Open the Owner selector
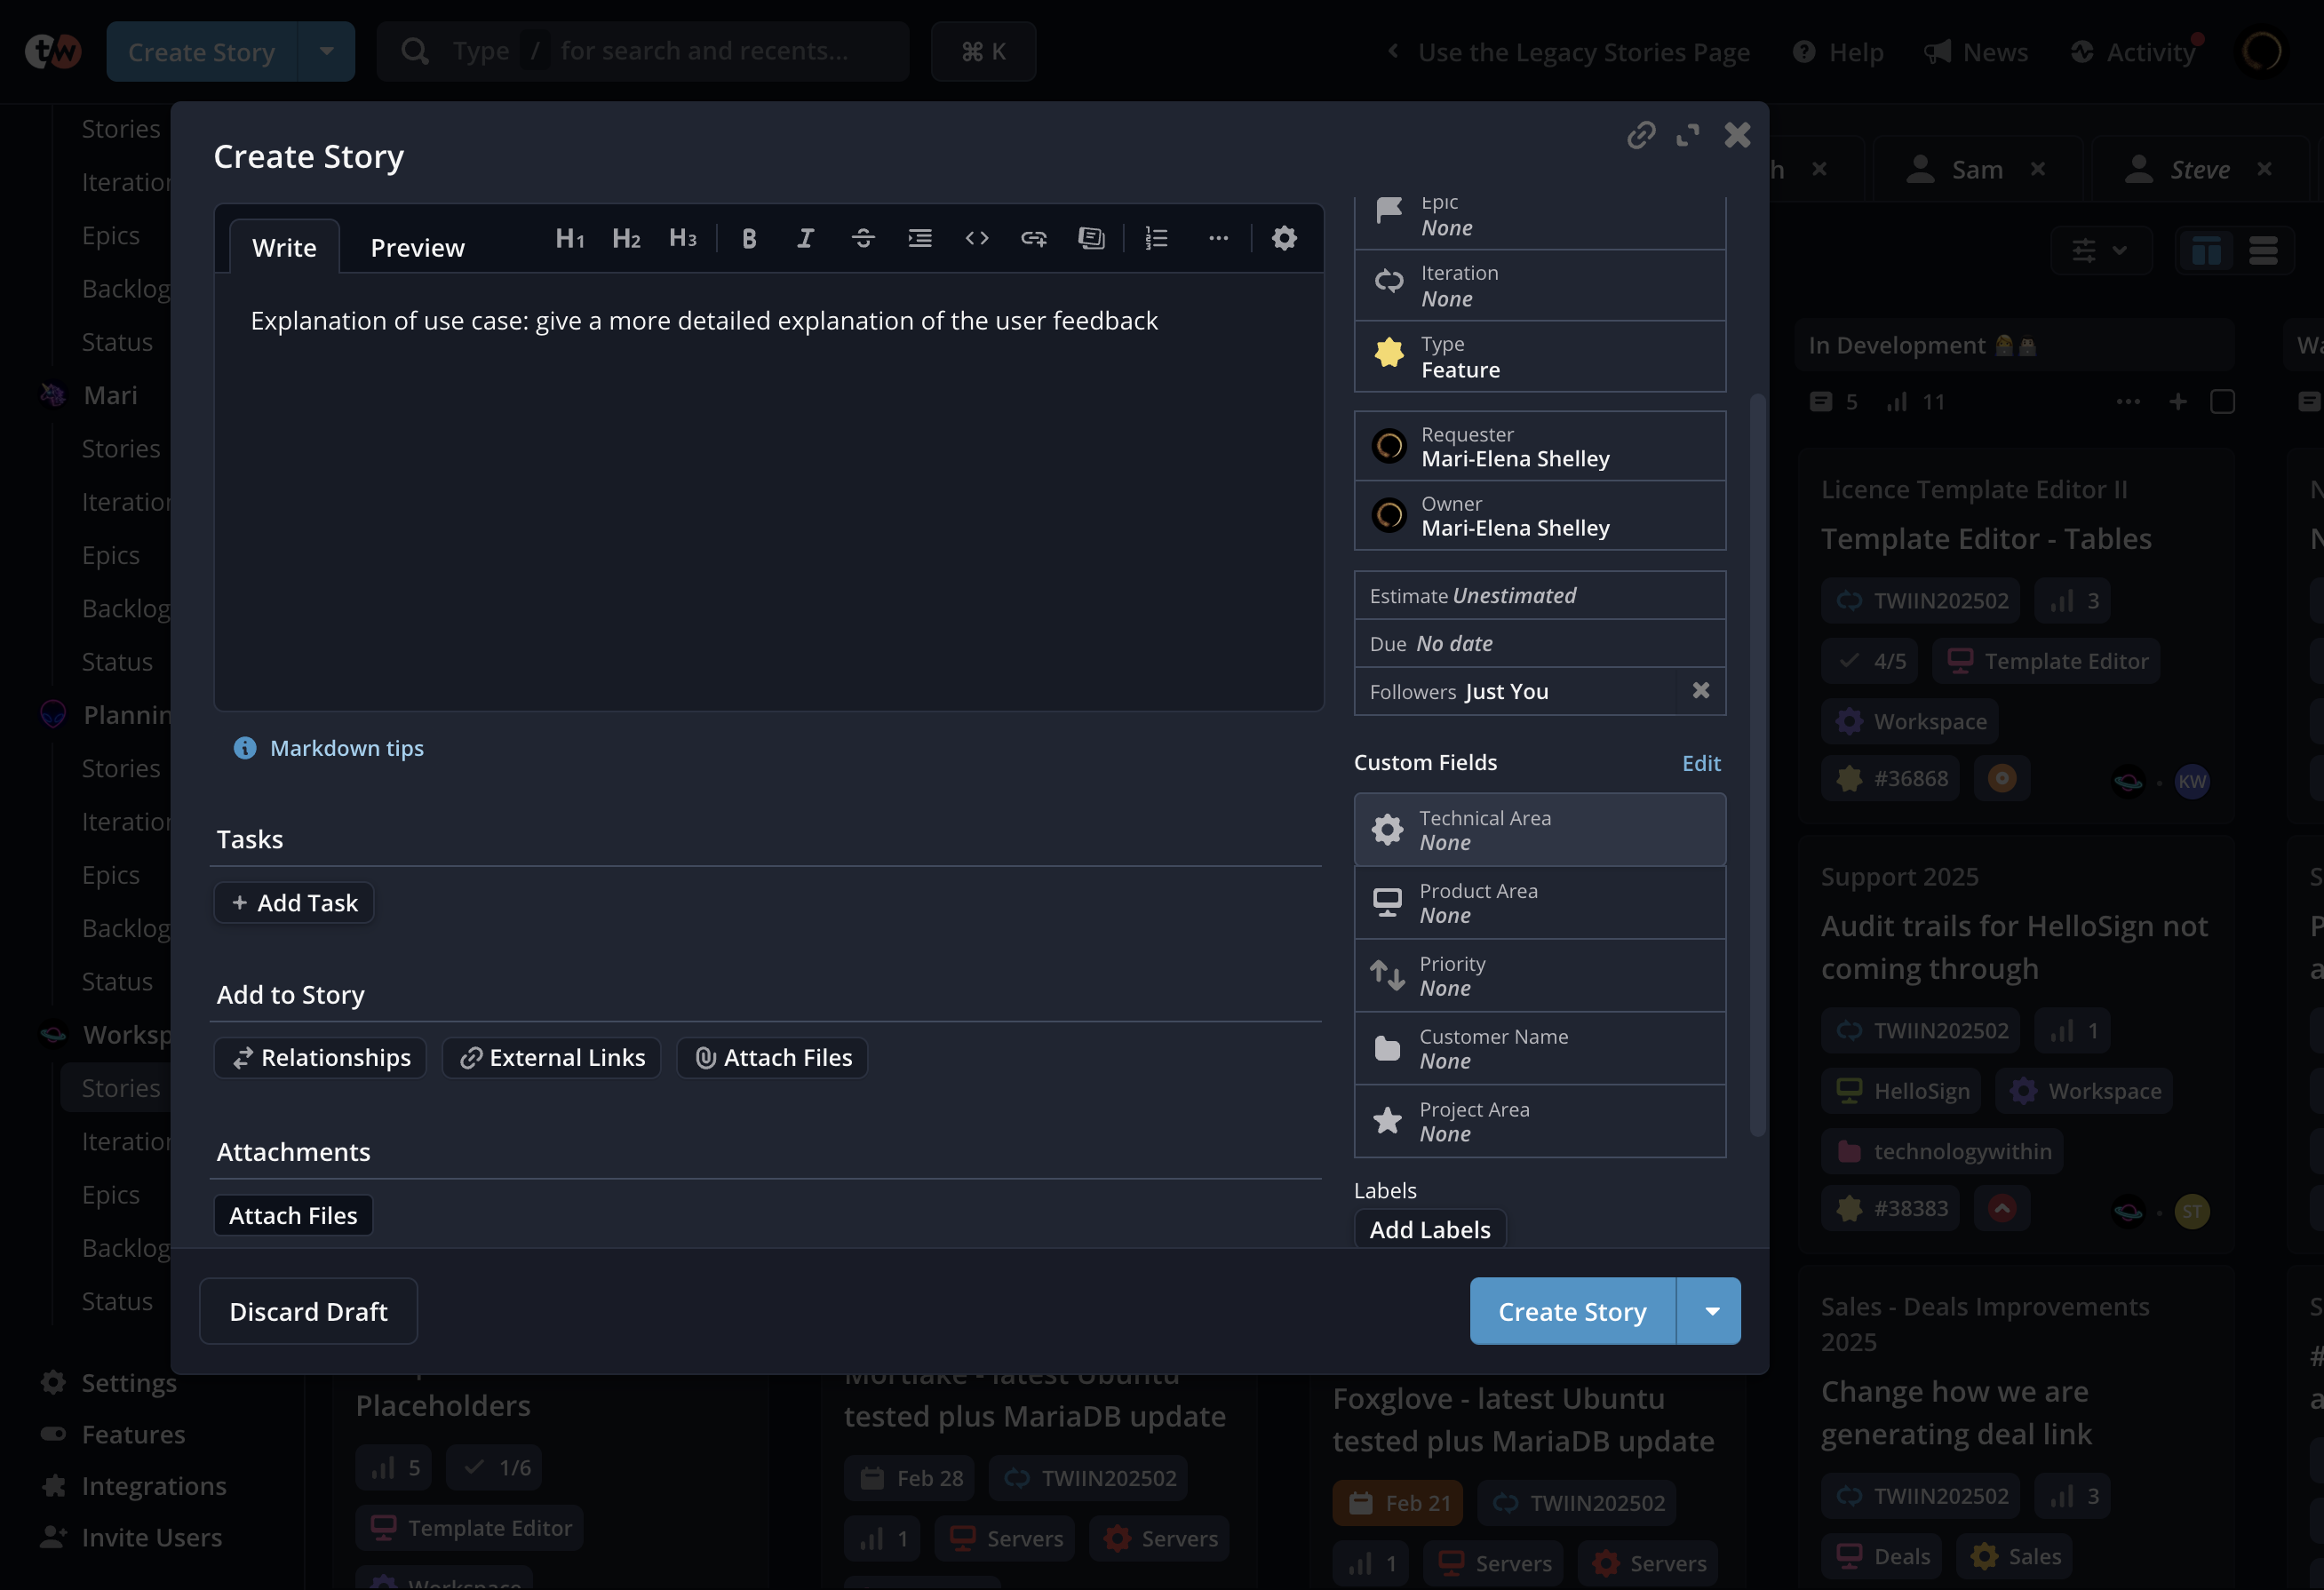This screenshot has width=2324, height=1590. pos(1539,516)
